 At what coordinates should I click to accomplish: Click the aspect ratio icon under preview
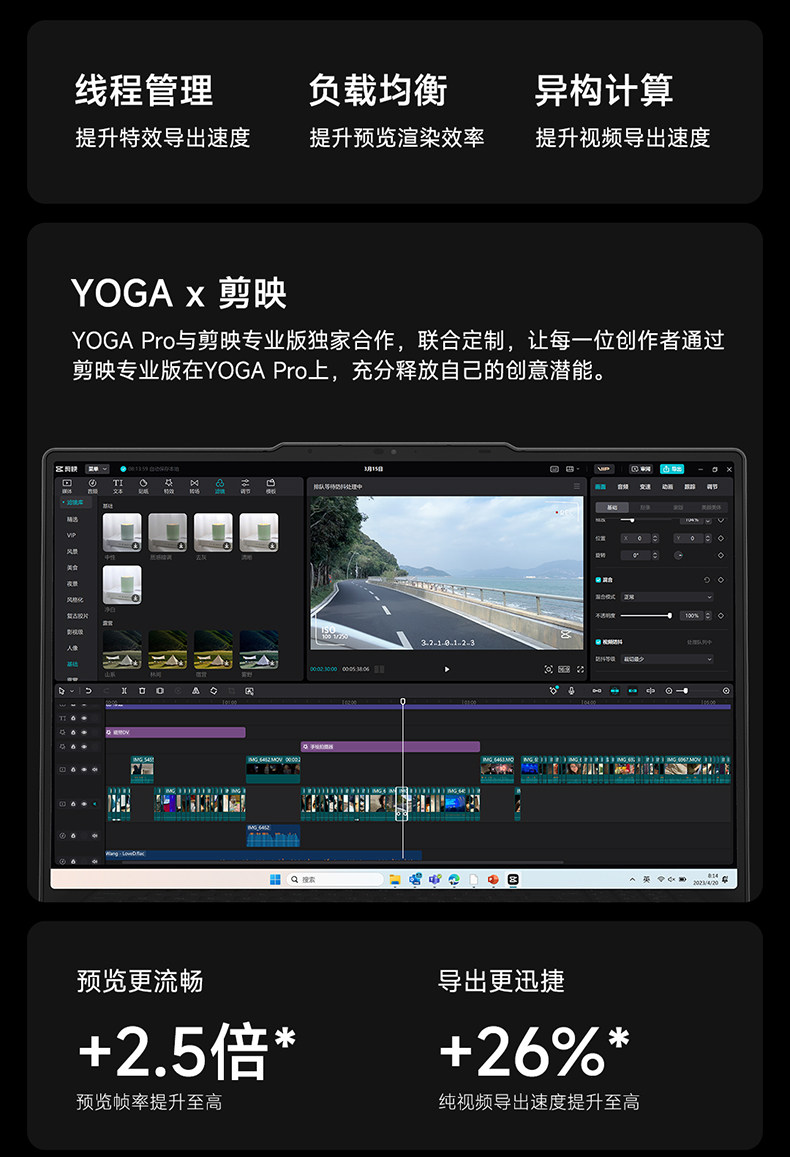564,669
